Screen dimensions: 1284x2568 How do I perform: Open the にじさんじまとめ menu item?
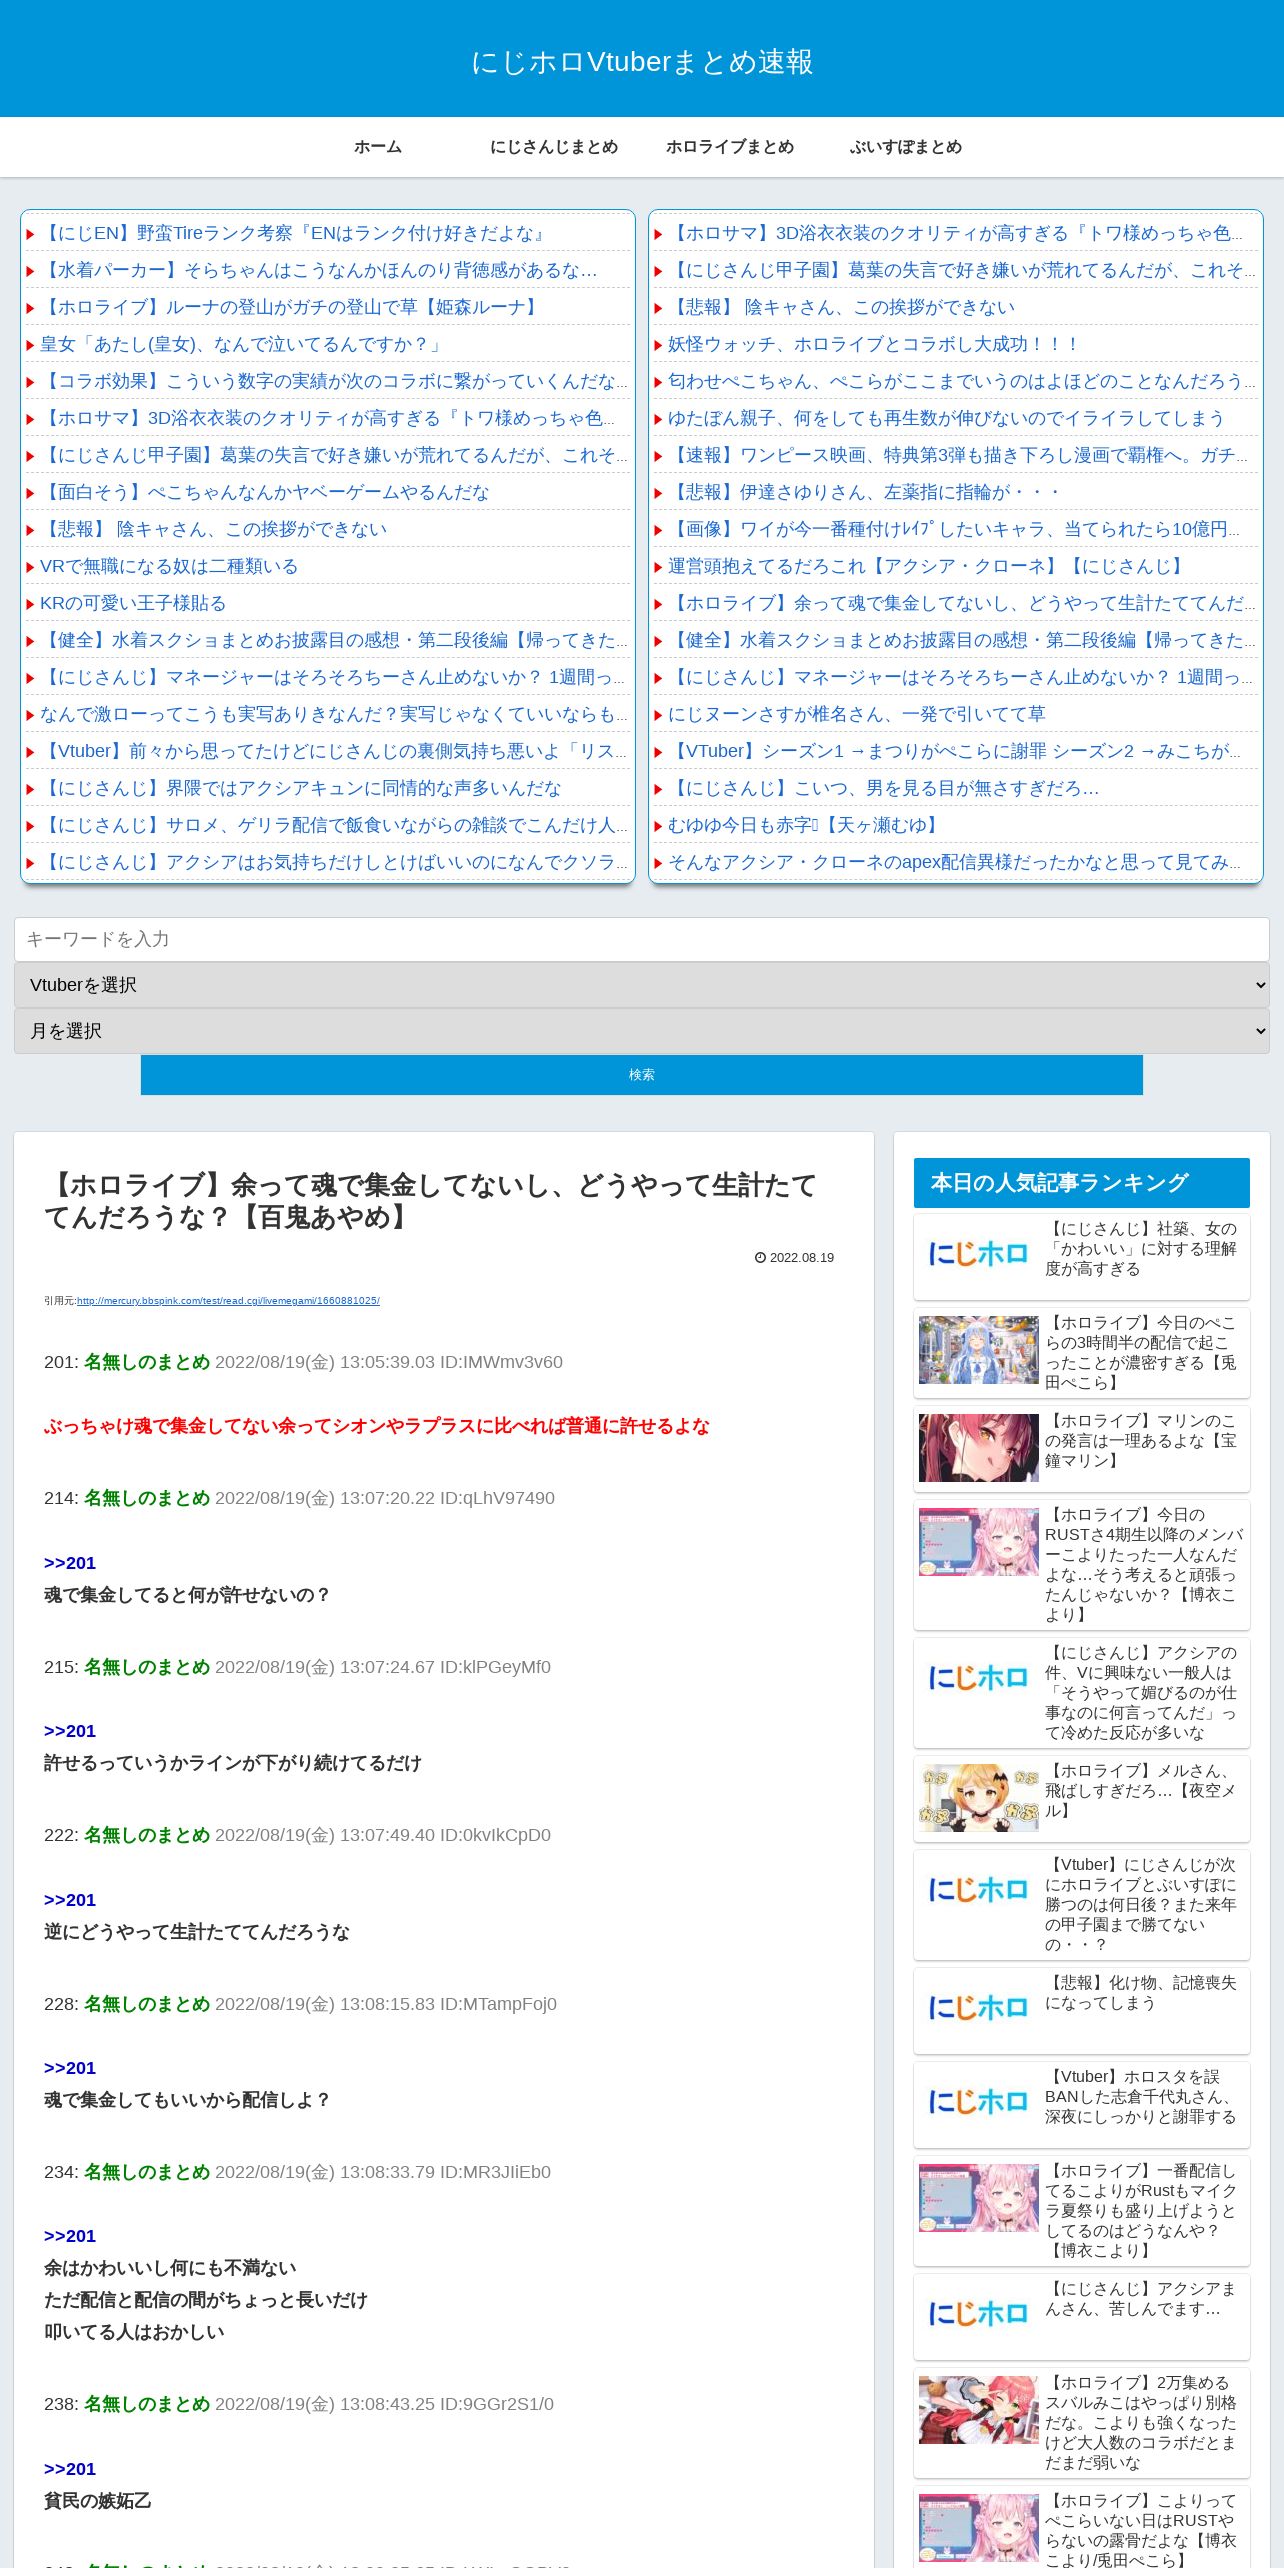point(554,147)
